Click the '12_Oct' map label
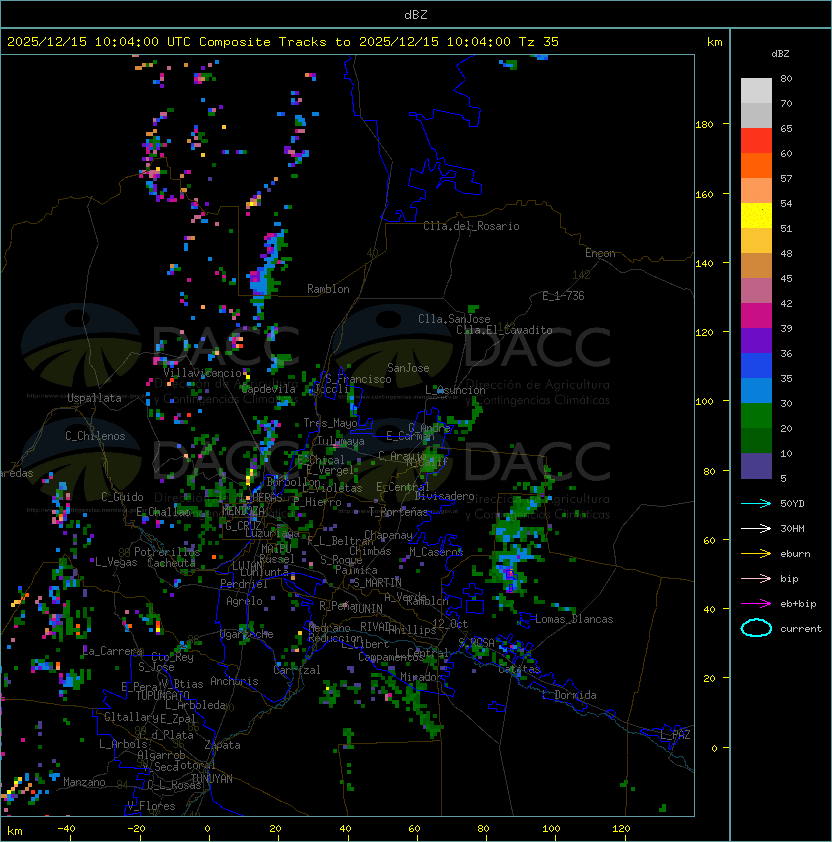The width and height of the screenshot is (832, 842). tap(450, 624)
